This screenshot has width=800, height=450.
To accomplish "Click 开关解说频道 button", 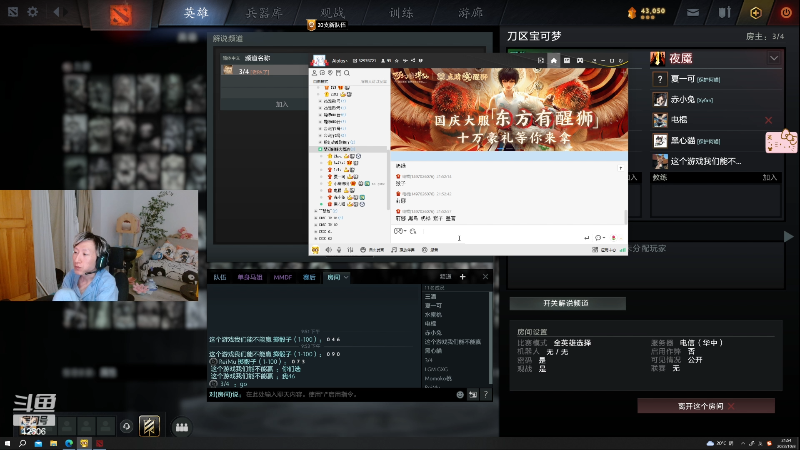I will coord(567,303).
